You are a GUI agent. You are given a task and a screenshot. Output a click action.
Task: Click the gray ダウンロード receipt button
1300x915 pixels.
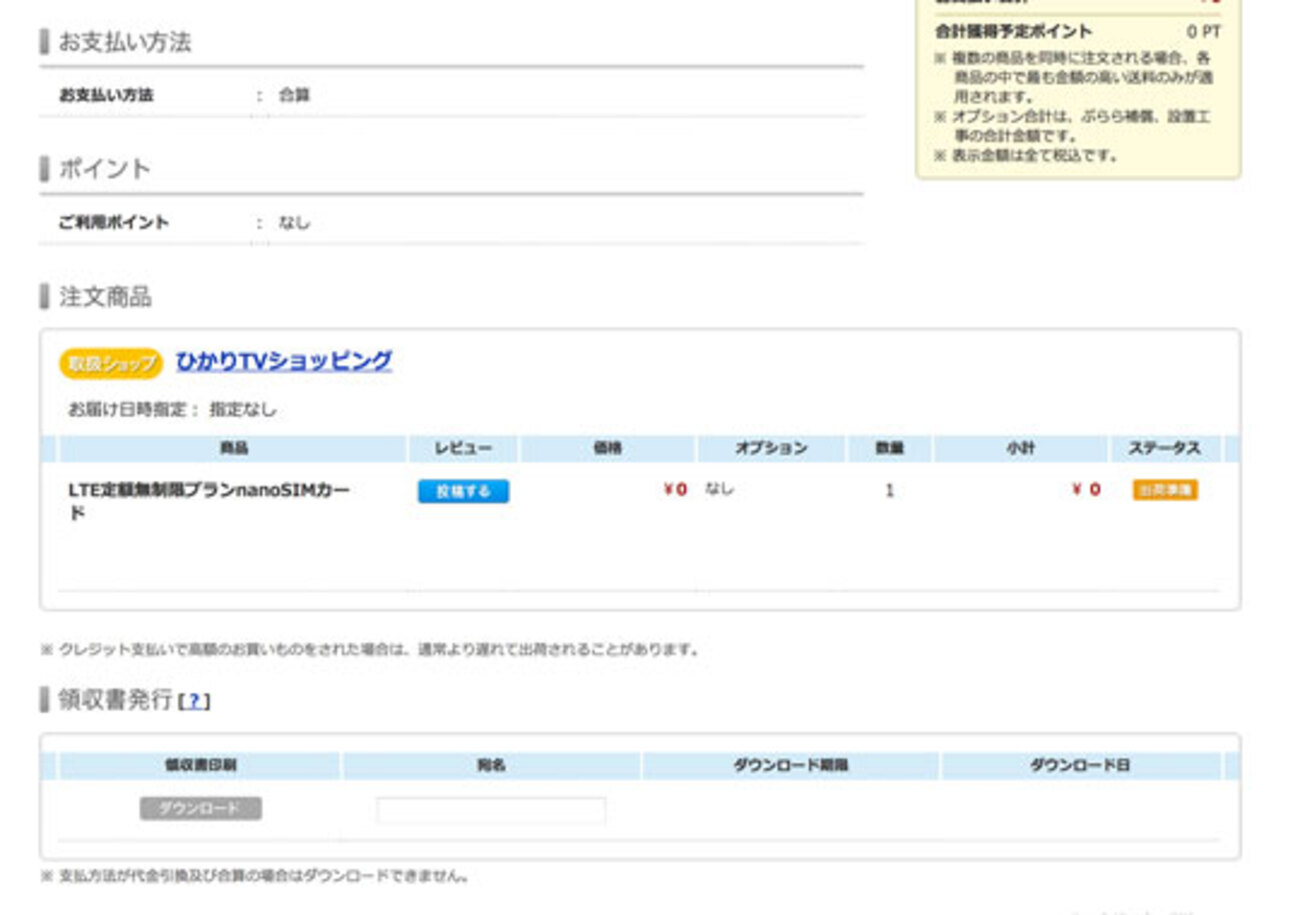[x=201, y=809]
